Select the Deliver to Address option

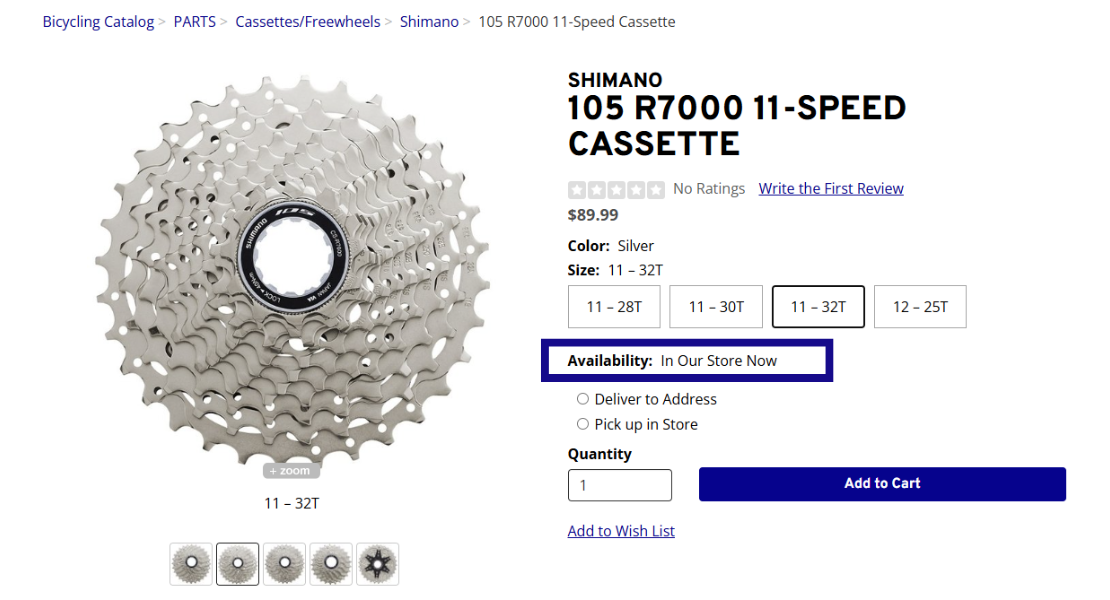pyautogui.click(x=583, y=398)
